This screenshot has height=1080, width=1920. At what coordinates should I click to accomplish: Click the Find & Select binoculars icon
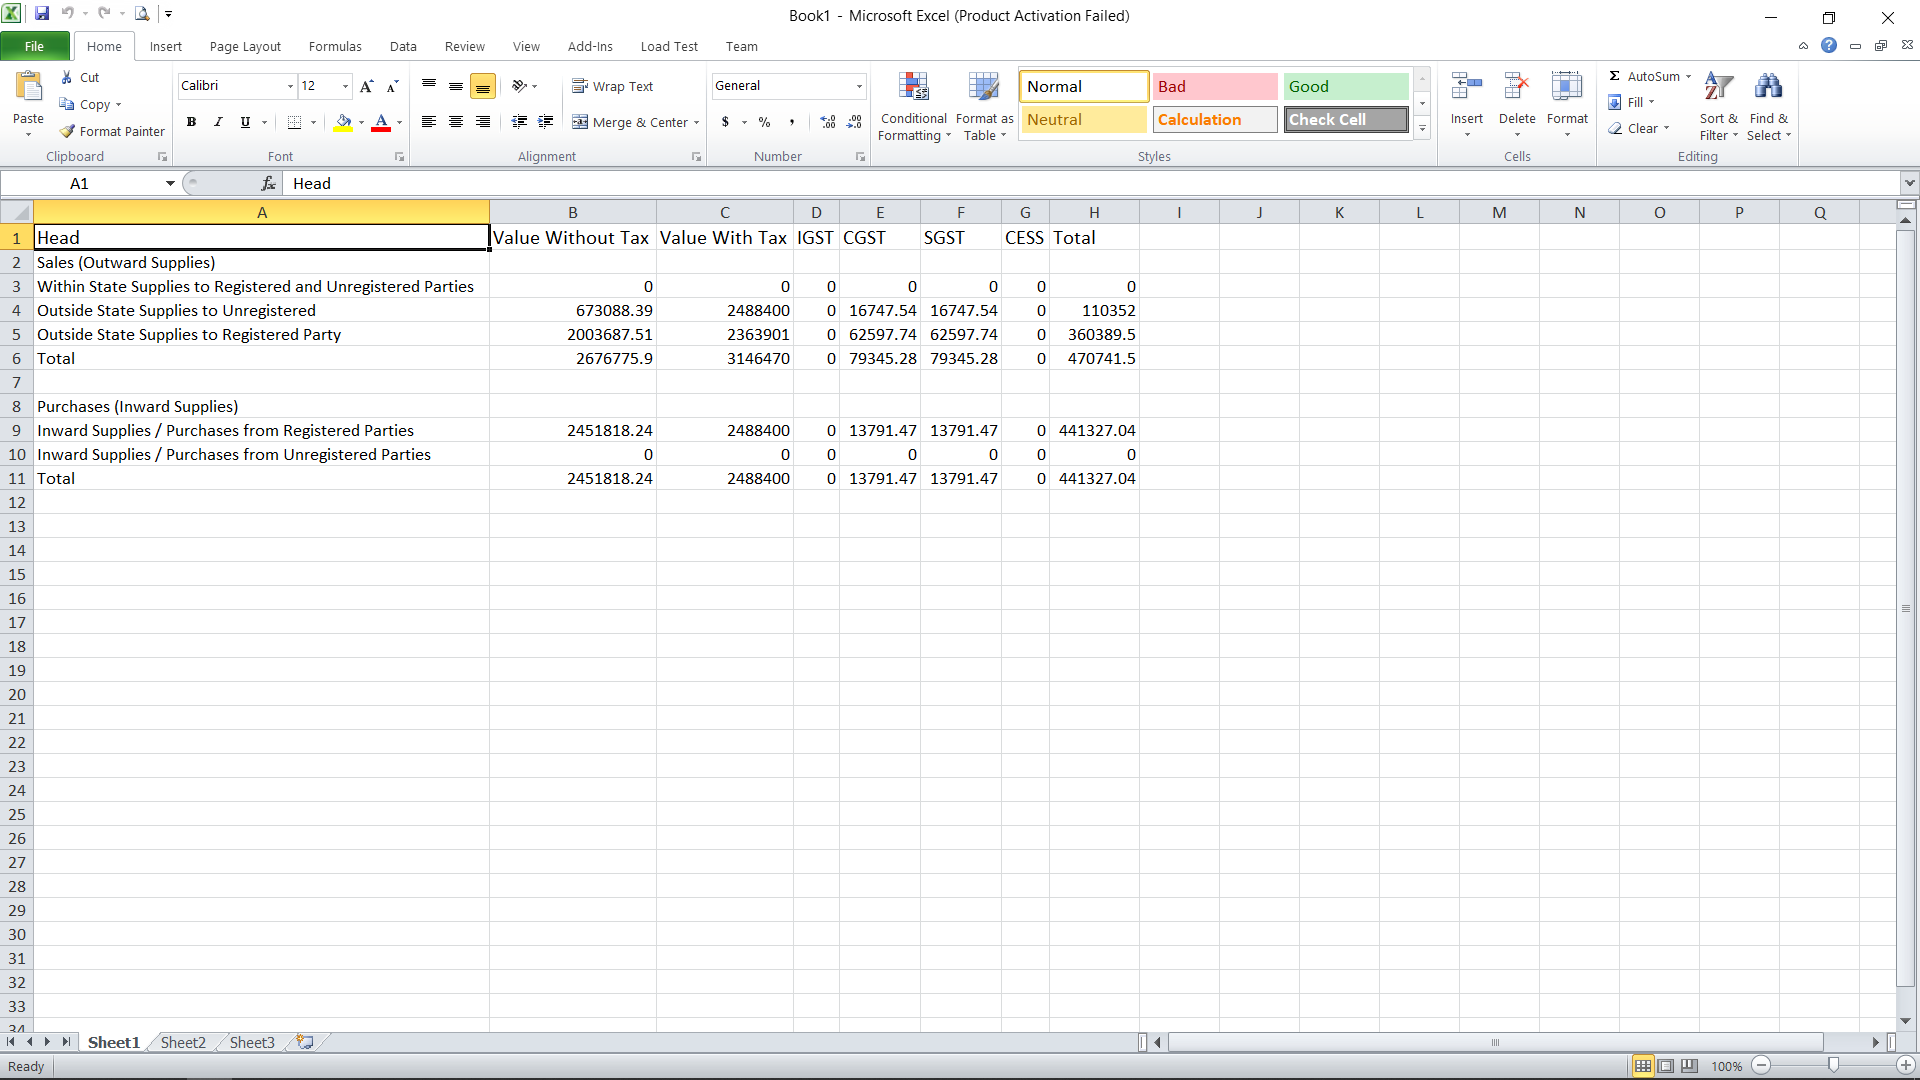(1768, 88)
